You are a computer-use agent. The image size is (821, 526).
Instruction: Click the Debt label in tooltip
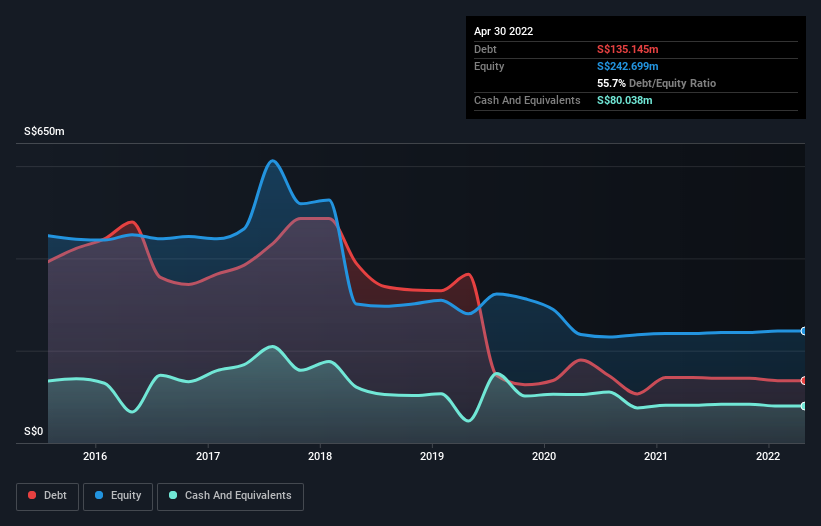coord(485,49)
